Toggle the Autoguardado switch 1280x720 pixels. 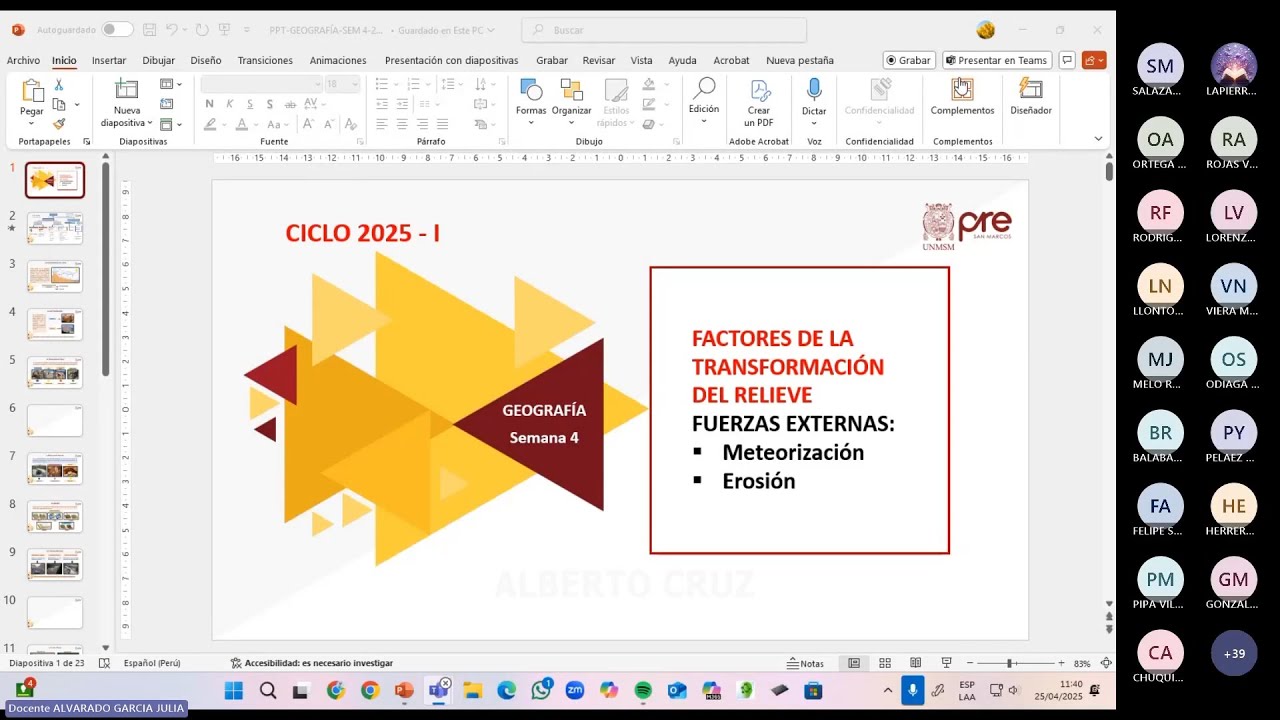coord(117,30)
